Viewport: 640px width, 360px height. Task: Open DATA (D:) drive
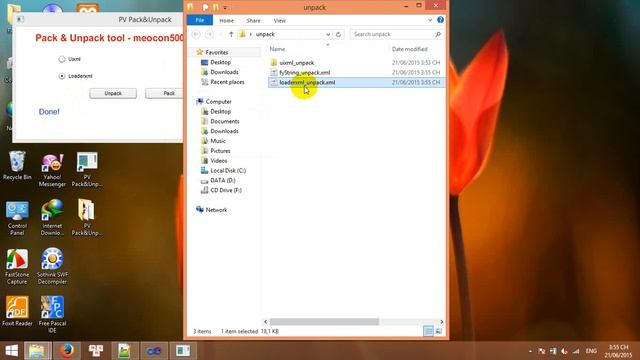pyautogui.click(x=222, y=180)
